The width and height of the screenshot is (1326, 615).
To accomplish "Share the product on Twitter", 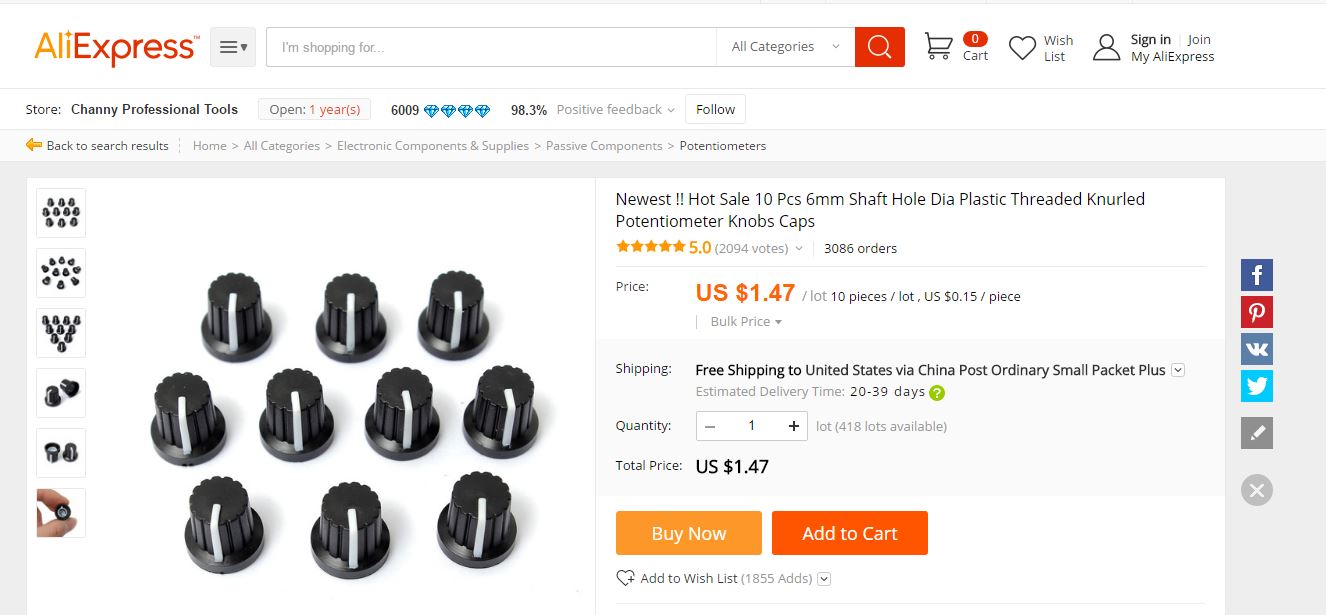I will coord(1256,386).
